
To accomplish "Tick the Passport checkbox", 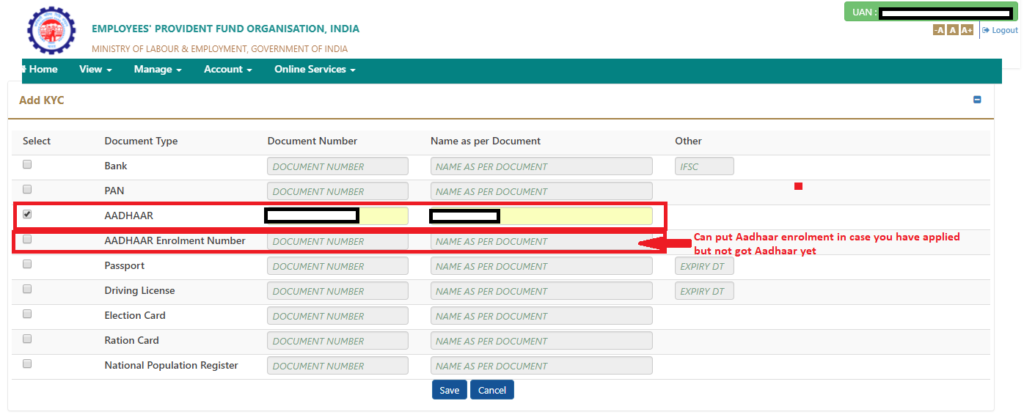I will point(27,264).
